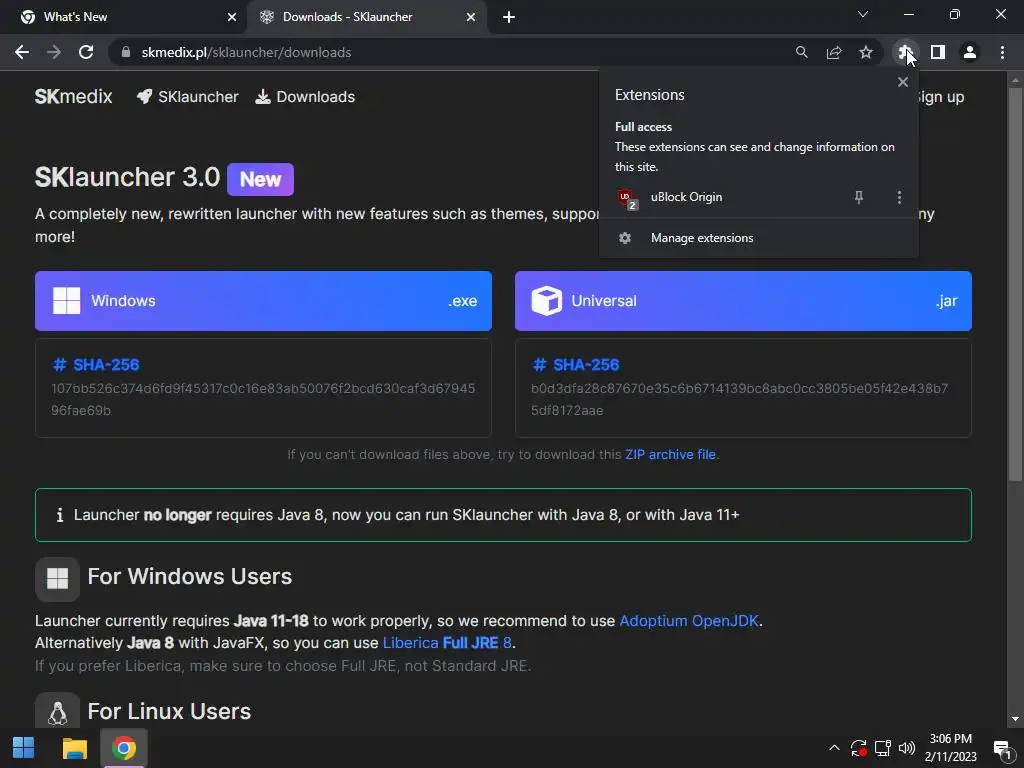
Task: Click the Chrome taskbar icon
Action: click(x=124, y=748)
